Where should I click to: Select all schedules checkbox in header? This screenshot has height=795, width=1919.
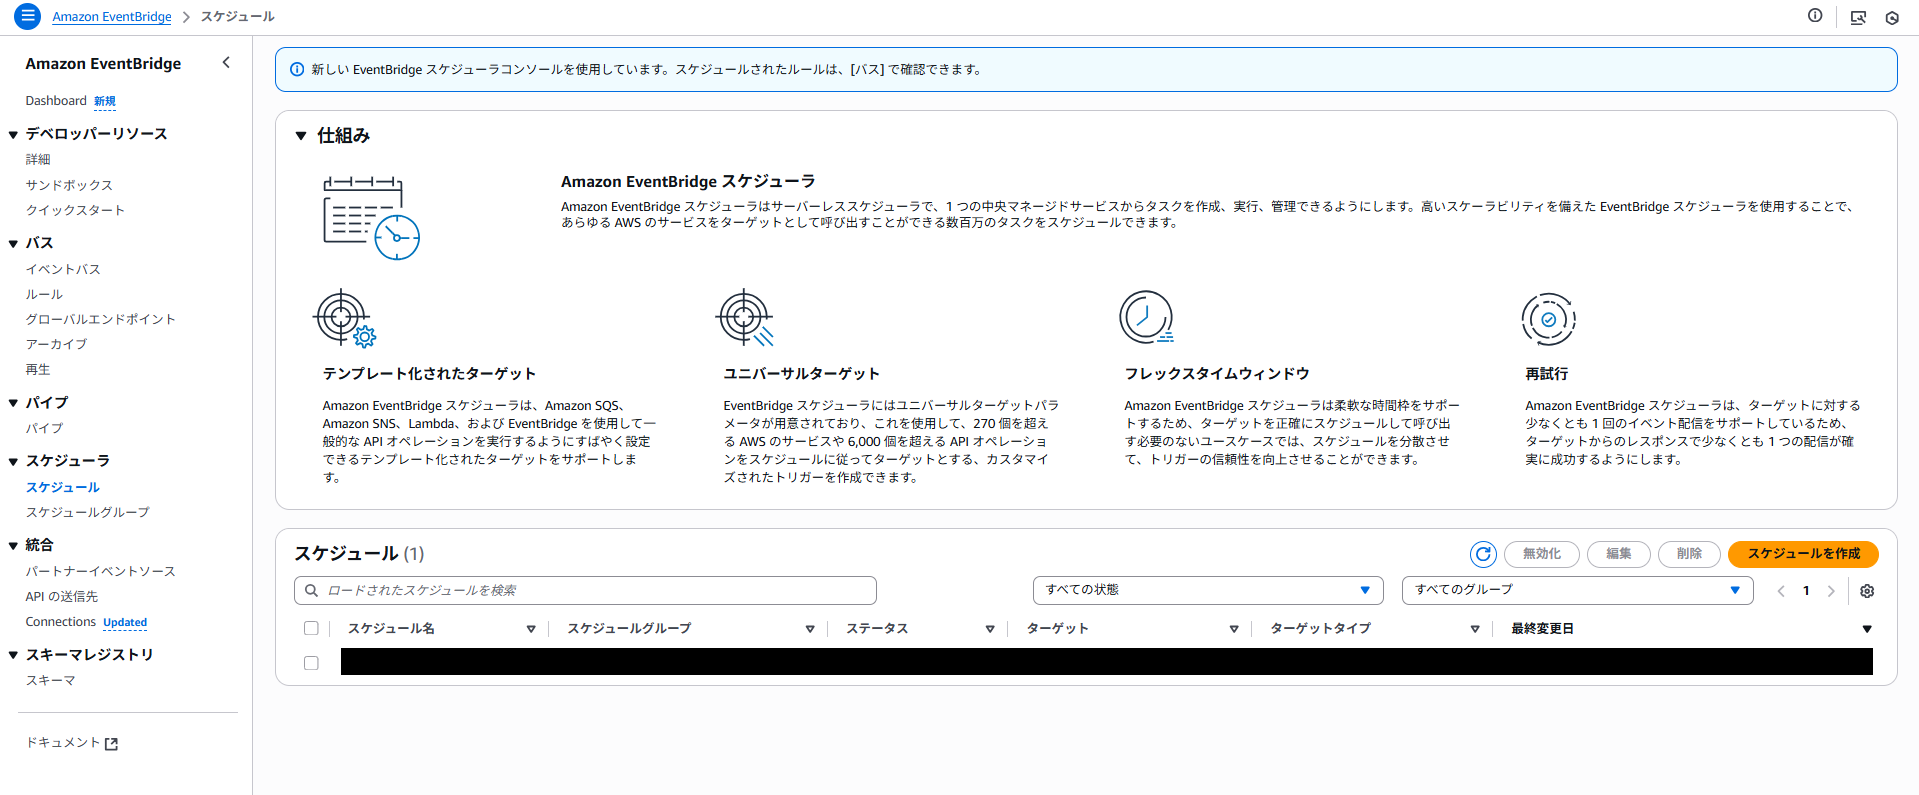(x=311, y=629)
